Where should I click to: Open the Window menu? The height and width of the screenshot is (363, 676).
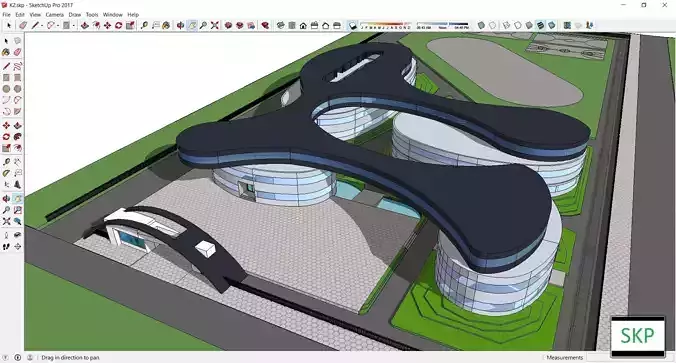click(x=113, y=15)
